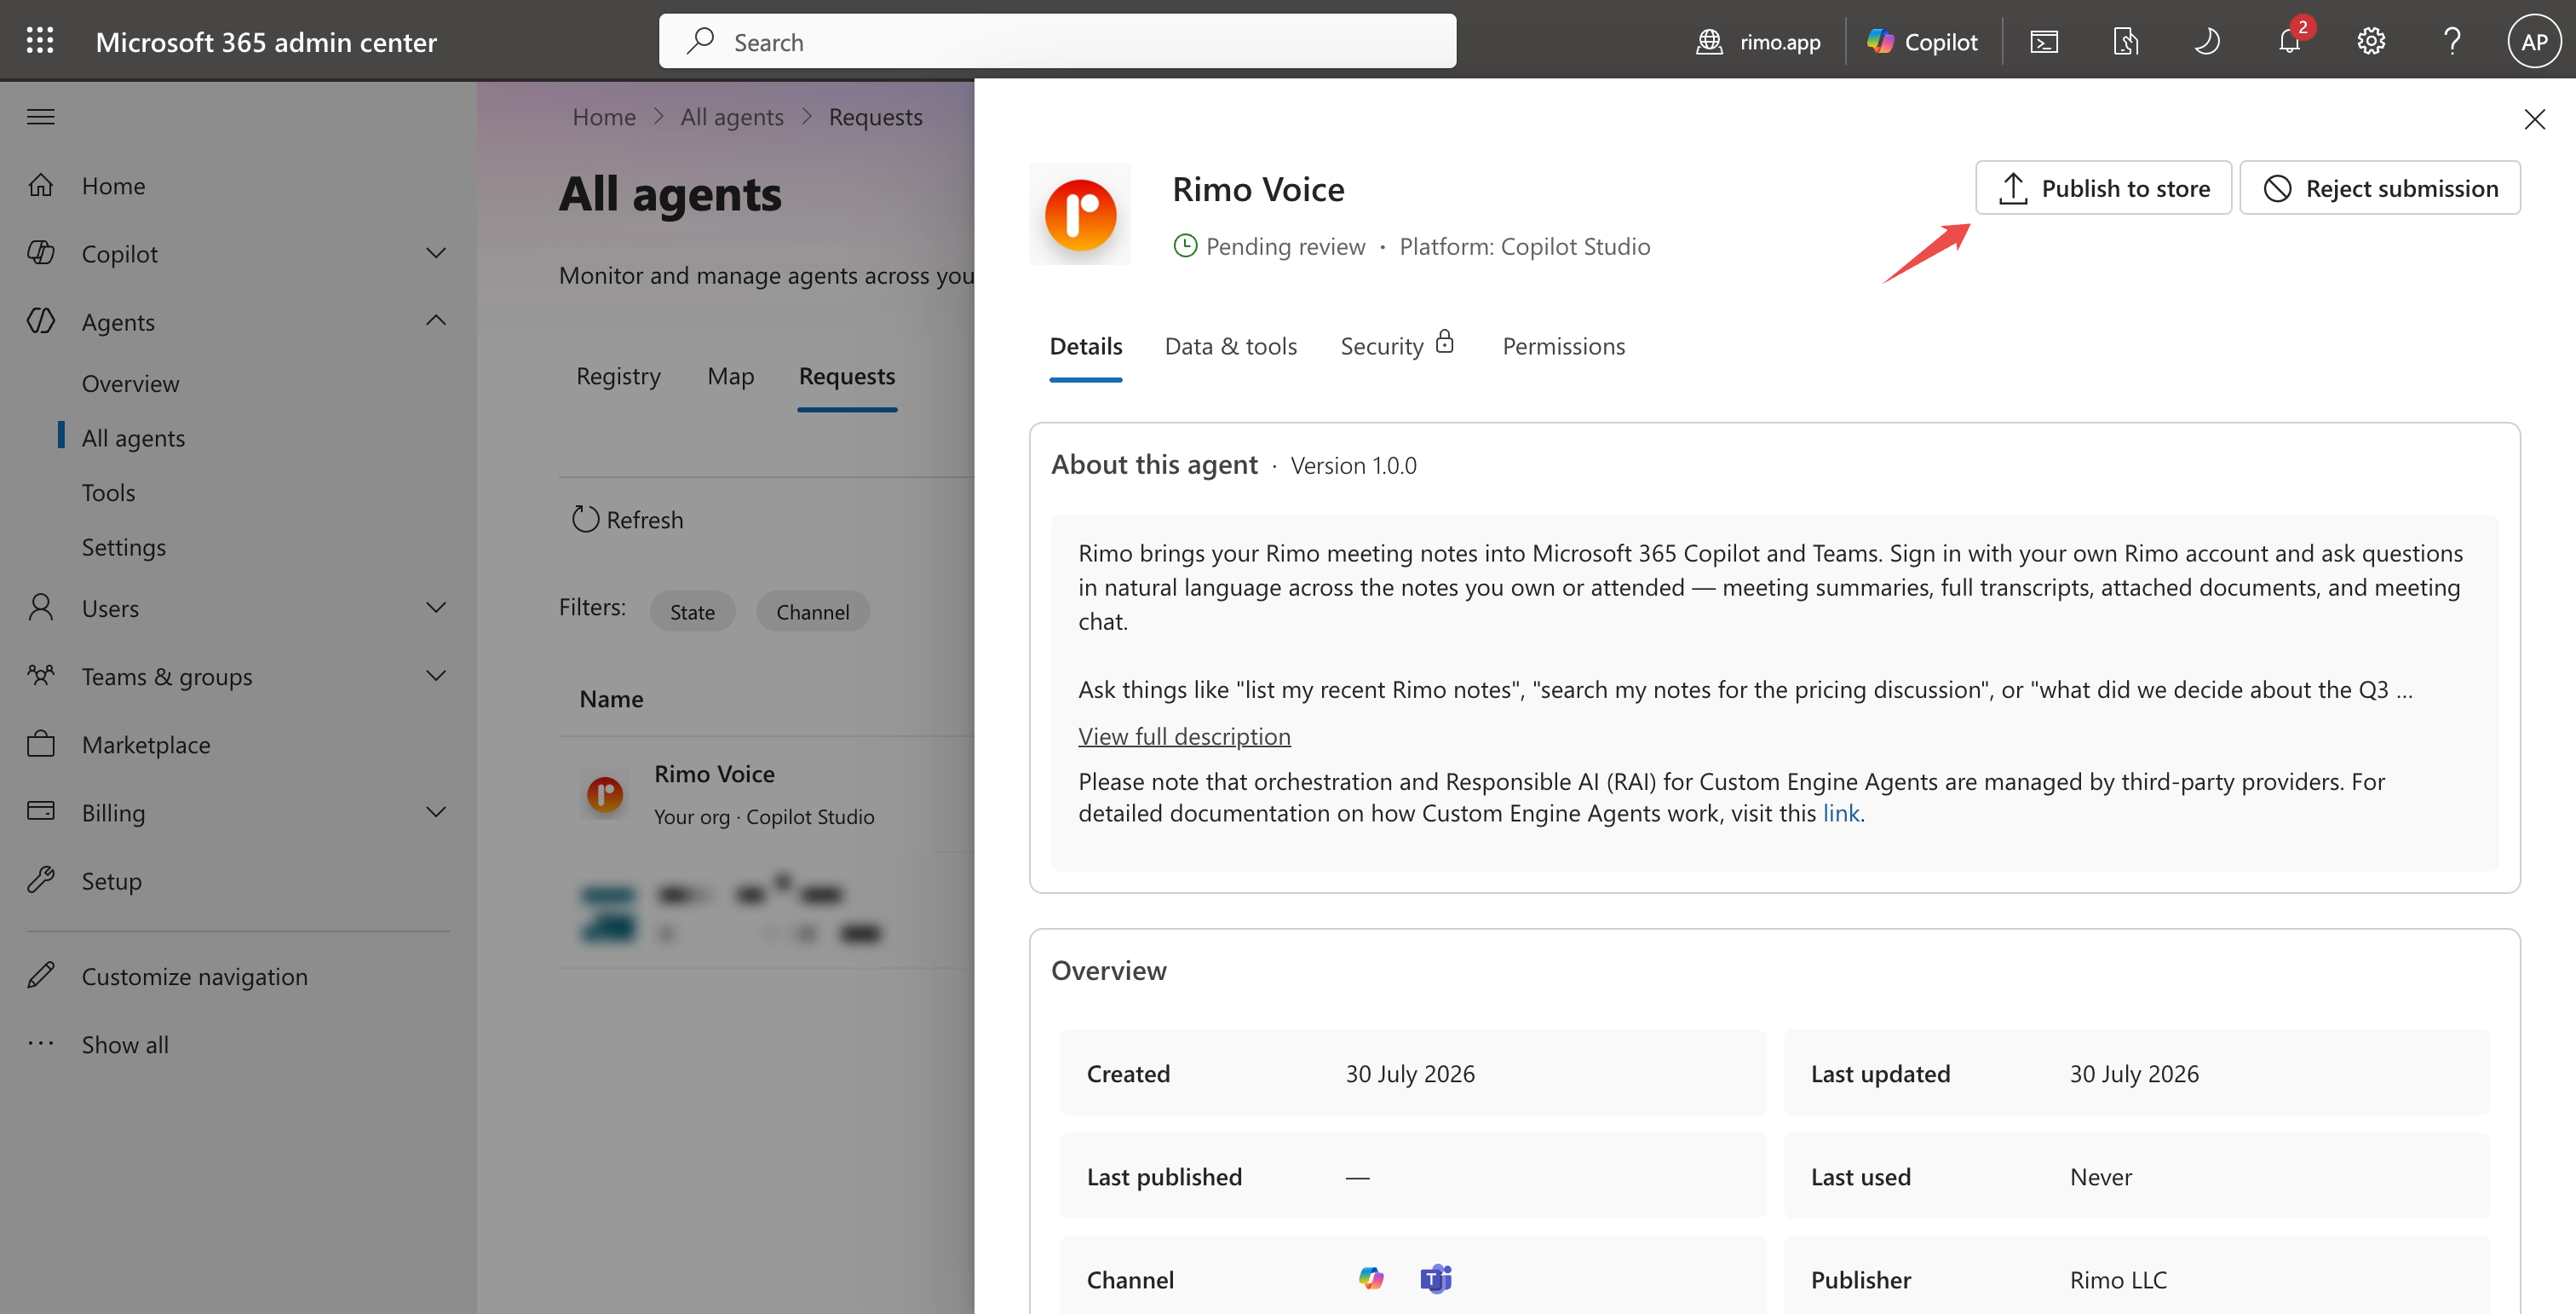This screenshot has width=2576, height=1314.
Task: Expand the Teams & groups chevron
Action: click(436, 675)
